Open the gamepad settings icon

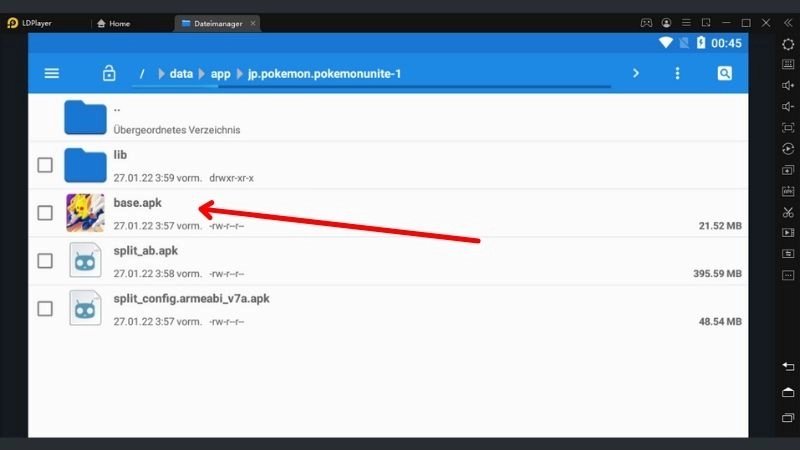(x=646, y=23)
